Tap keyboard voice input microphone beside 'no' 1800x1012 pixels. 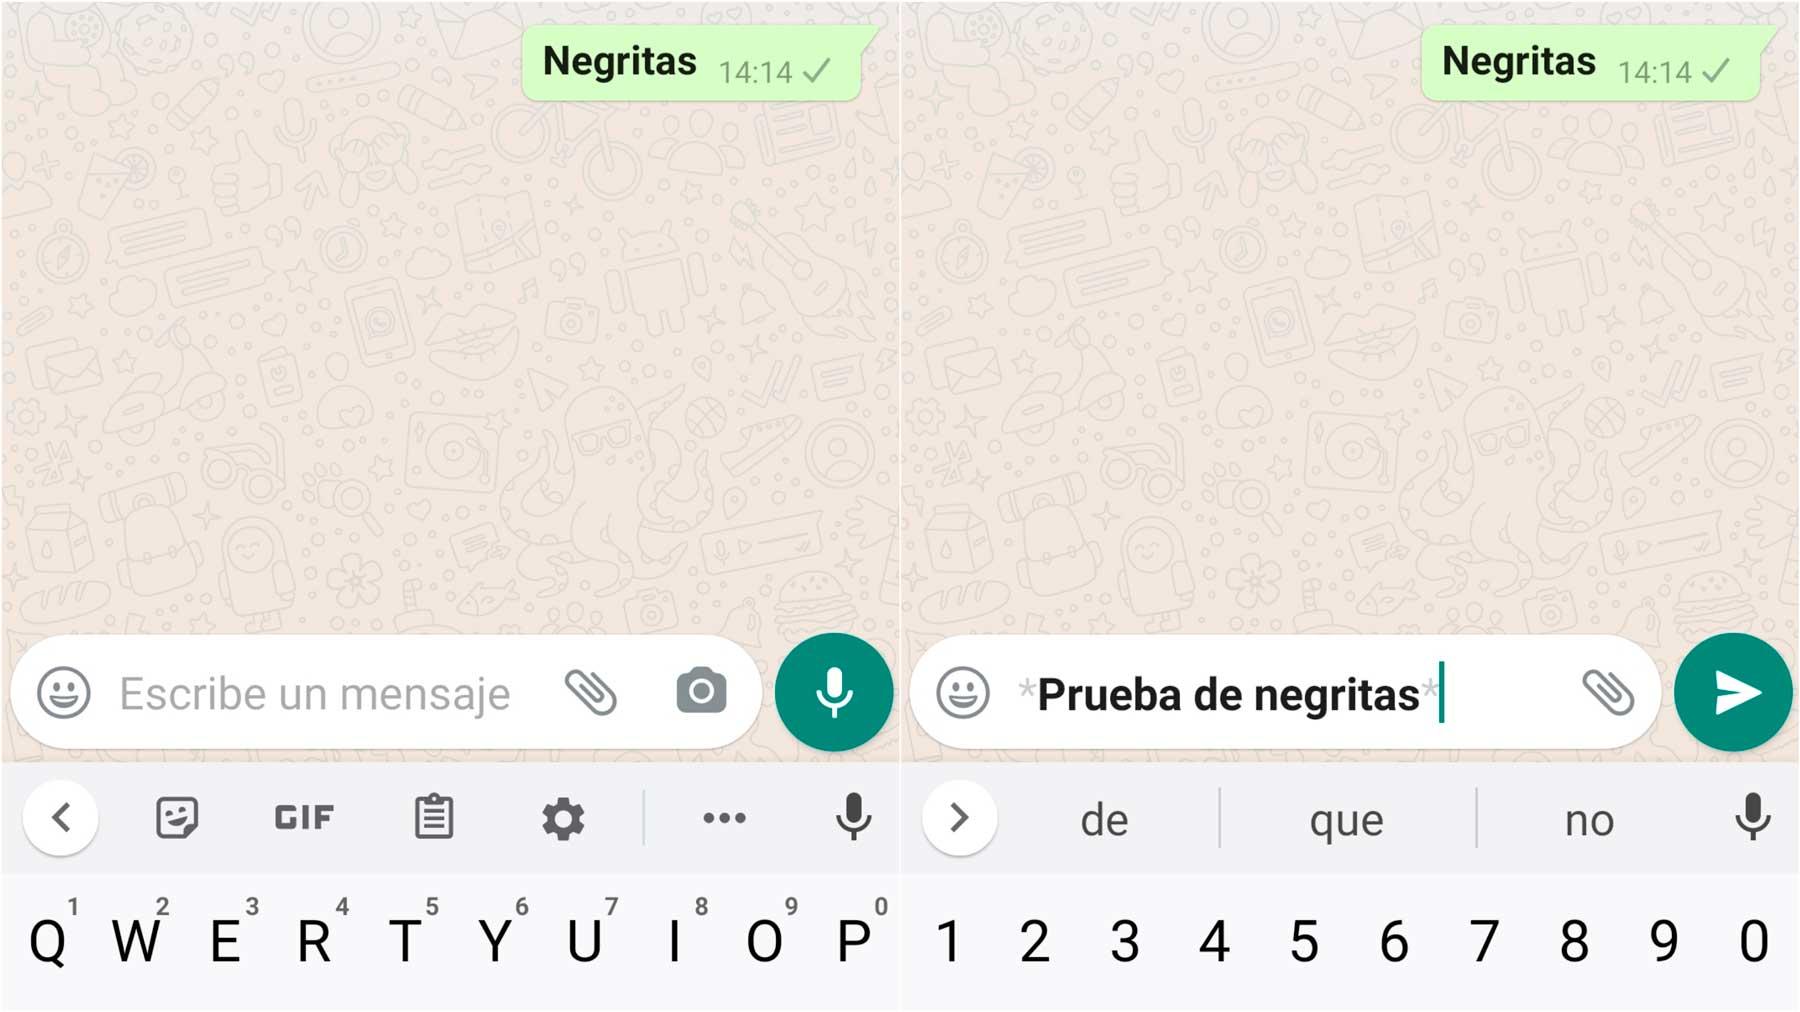tap(1752, 817)
